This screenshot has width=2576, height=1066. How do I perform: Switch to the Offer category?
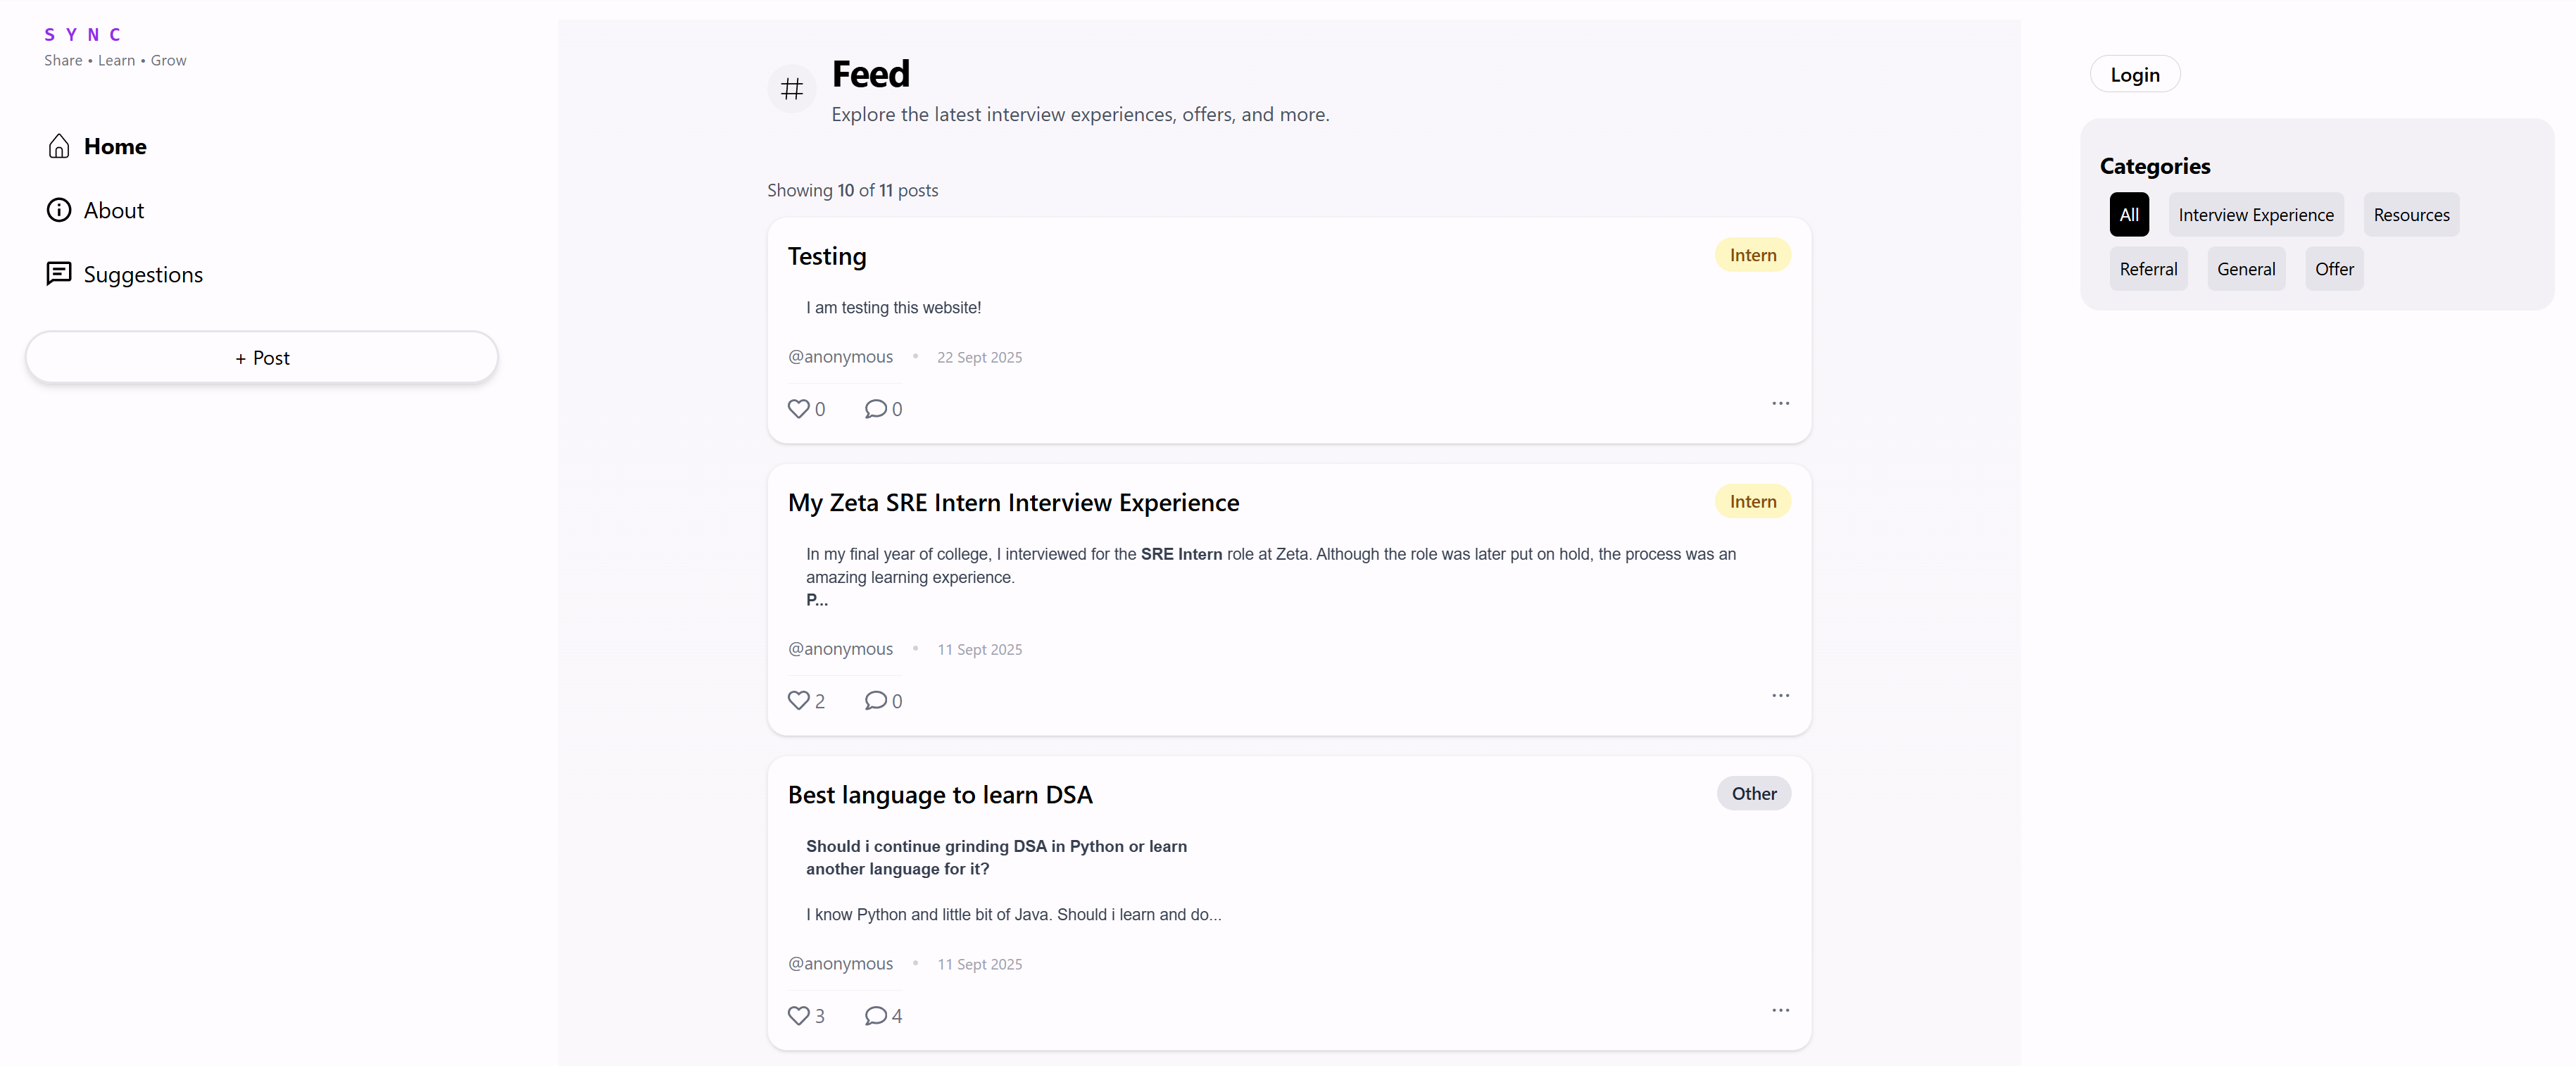[x=2333, y=269]
